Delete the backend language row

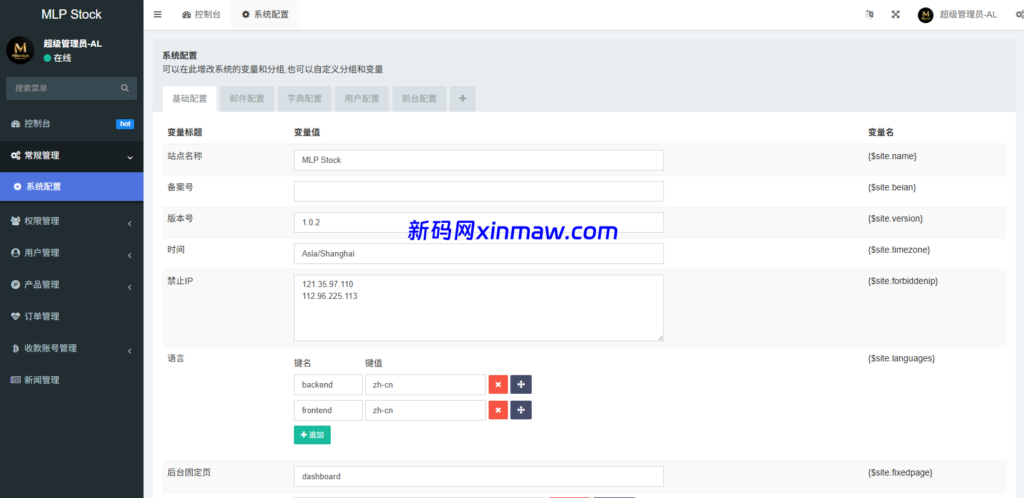(498, 384)
